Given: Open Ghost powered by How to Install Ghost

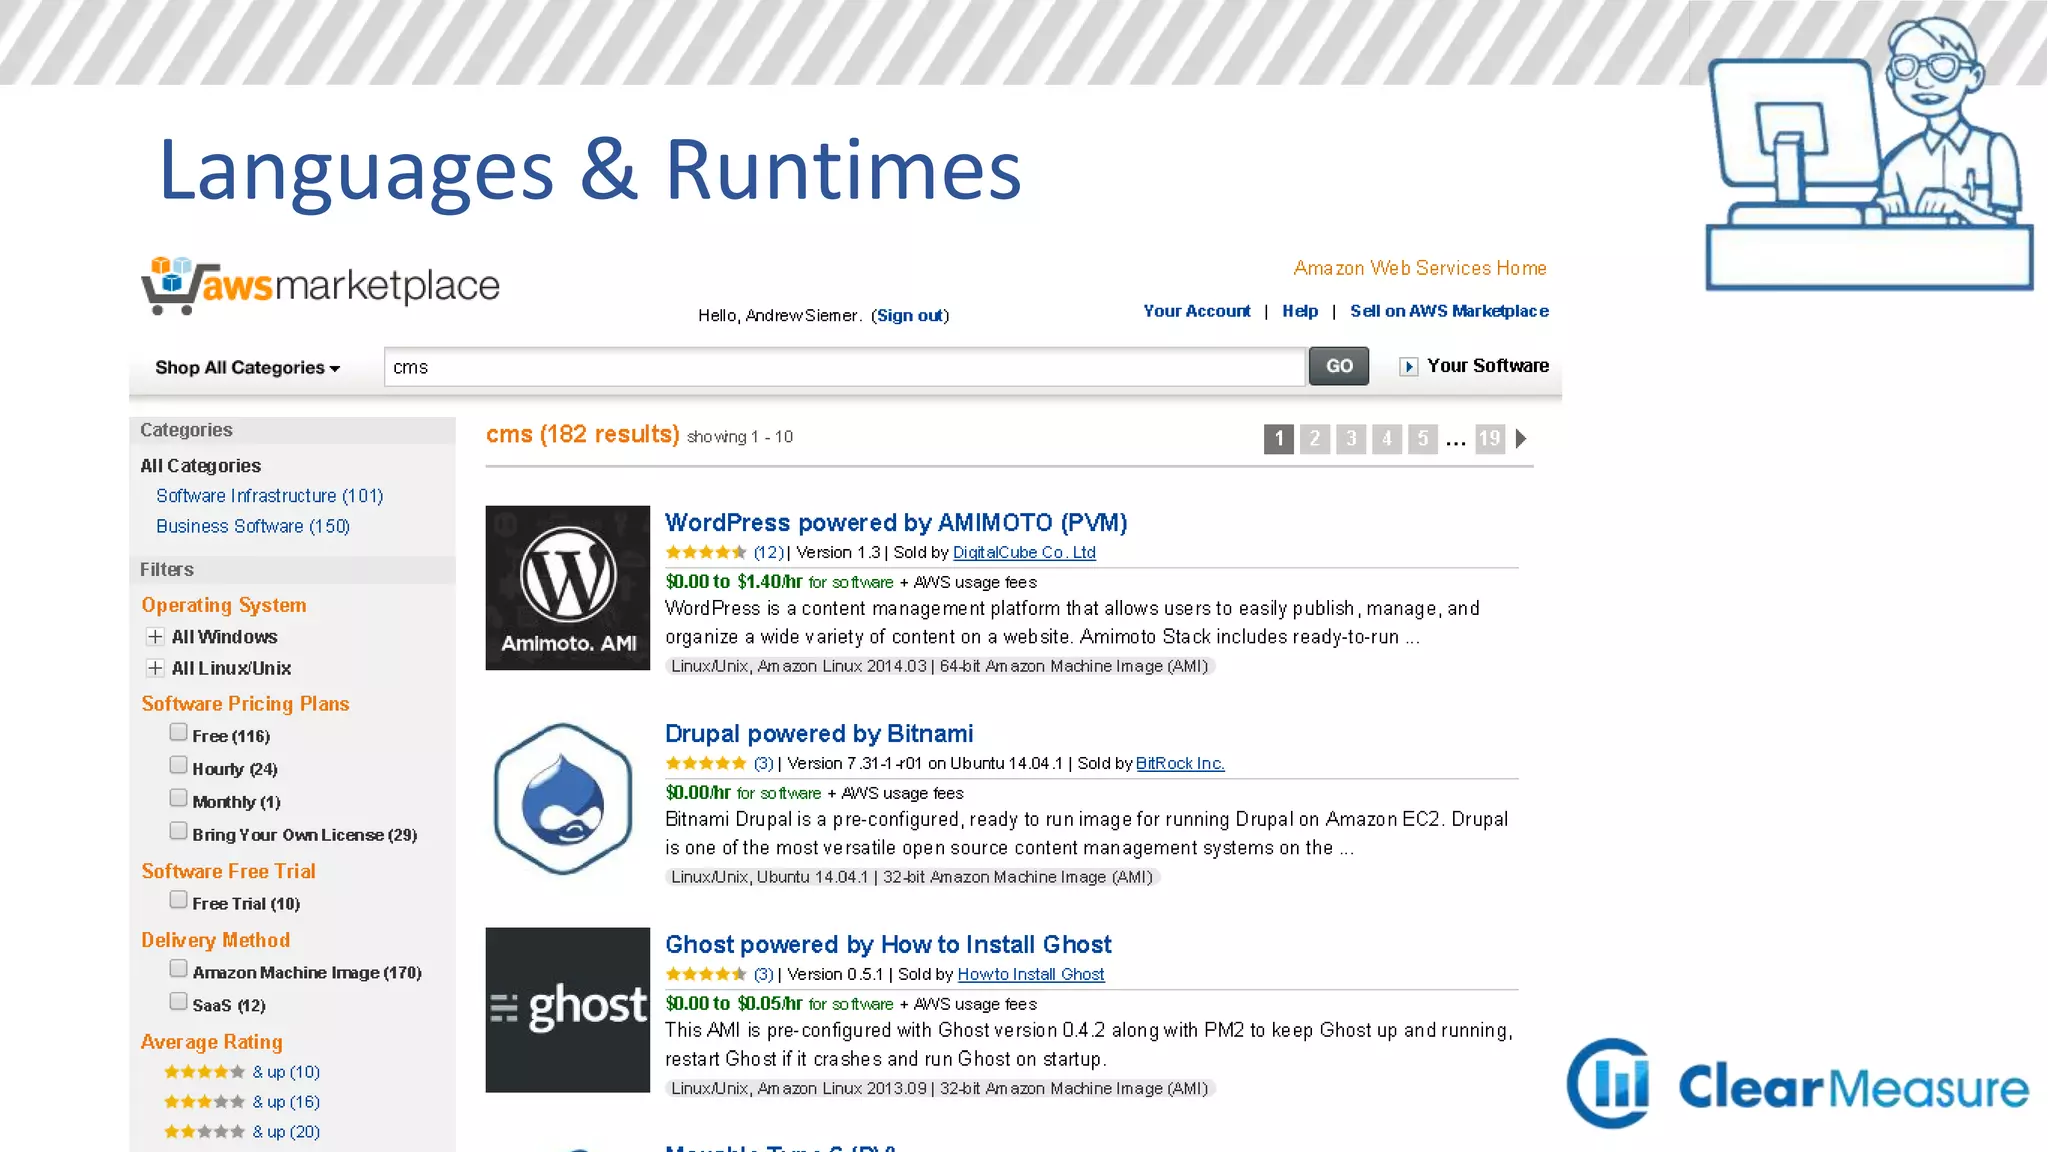Looking at the screenshot, I should (888, 945).
